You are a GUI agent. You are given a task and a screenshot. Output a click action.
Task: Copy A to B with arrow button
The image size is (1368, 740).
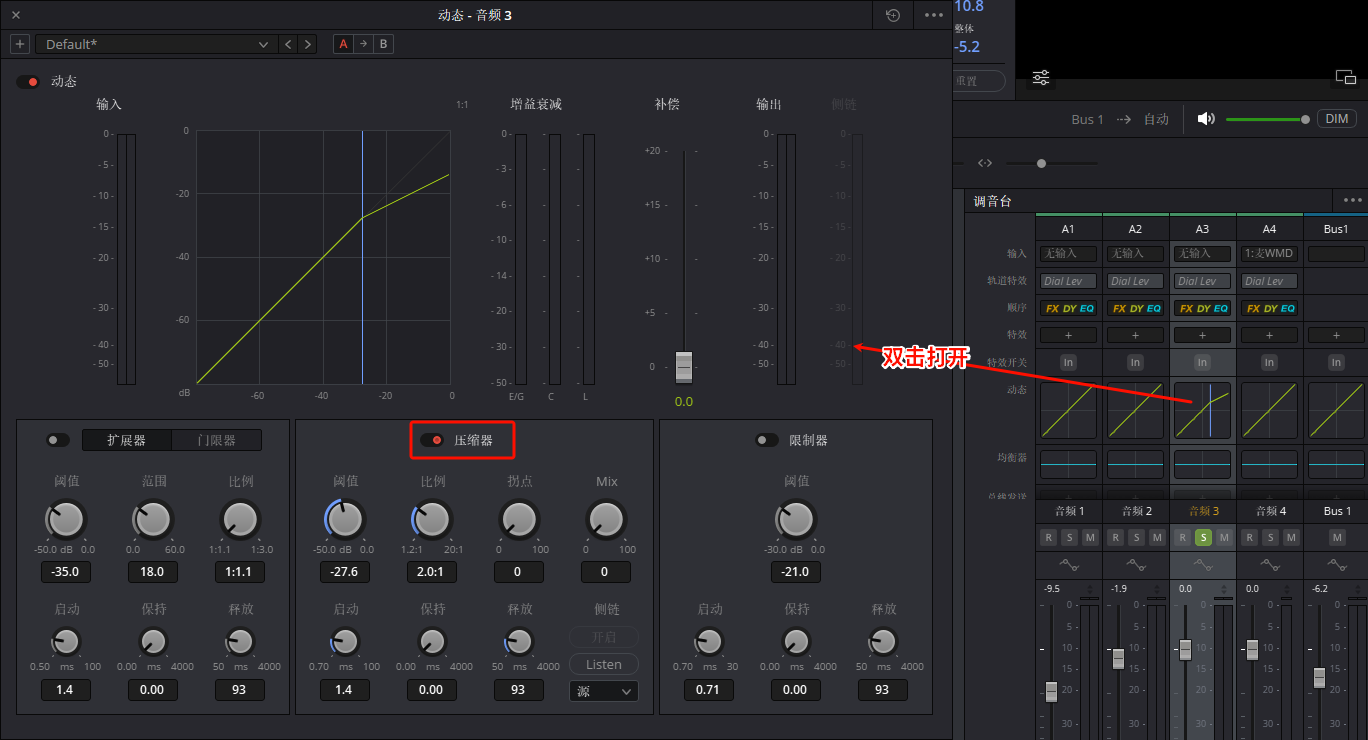click(364, 44)
